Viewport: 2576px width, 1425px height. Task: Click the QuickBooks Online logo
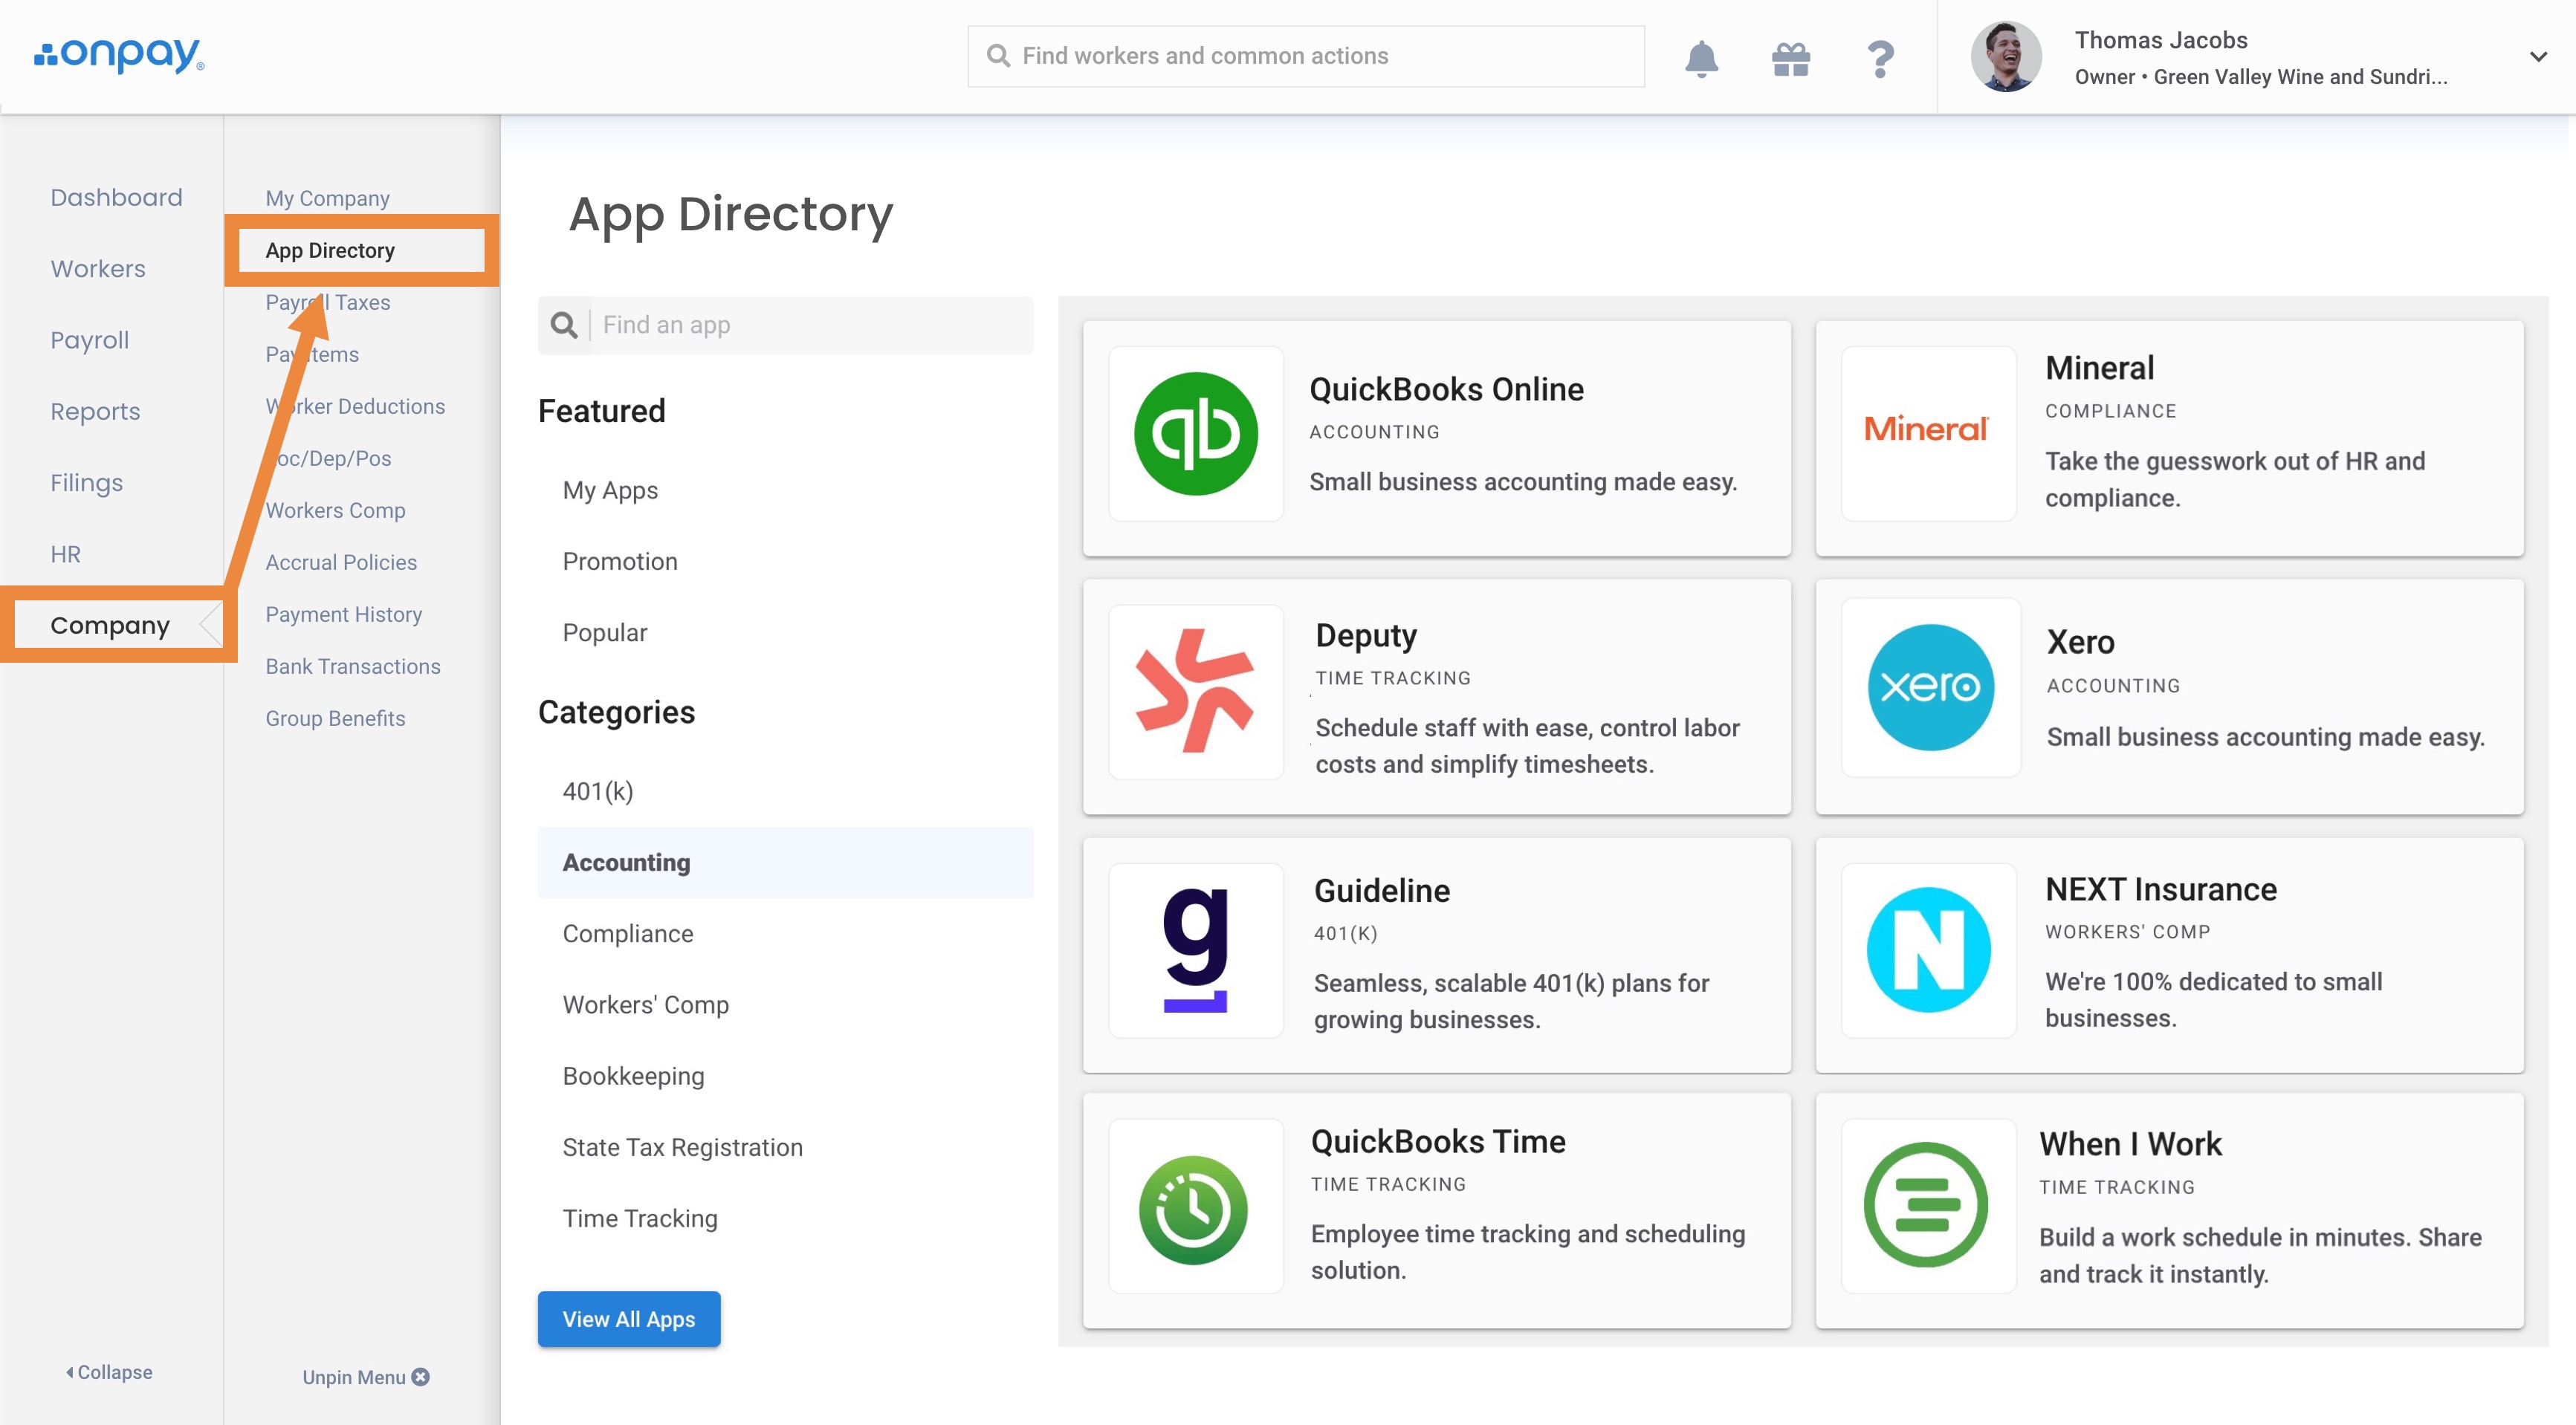[1196, 433]
